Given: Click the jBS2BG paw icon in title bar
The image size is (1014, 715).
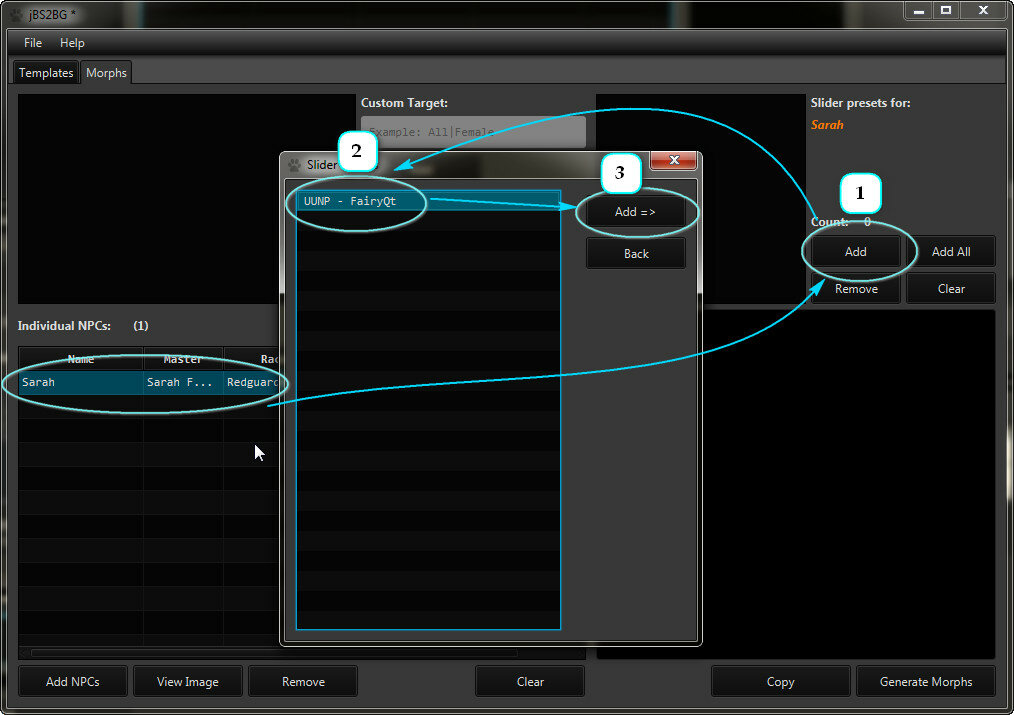Looking at the screenshot, I should click(x=16, y=14).
